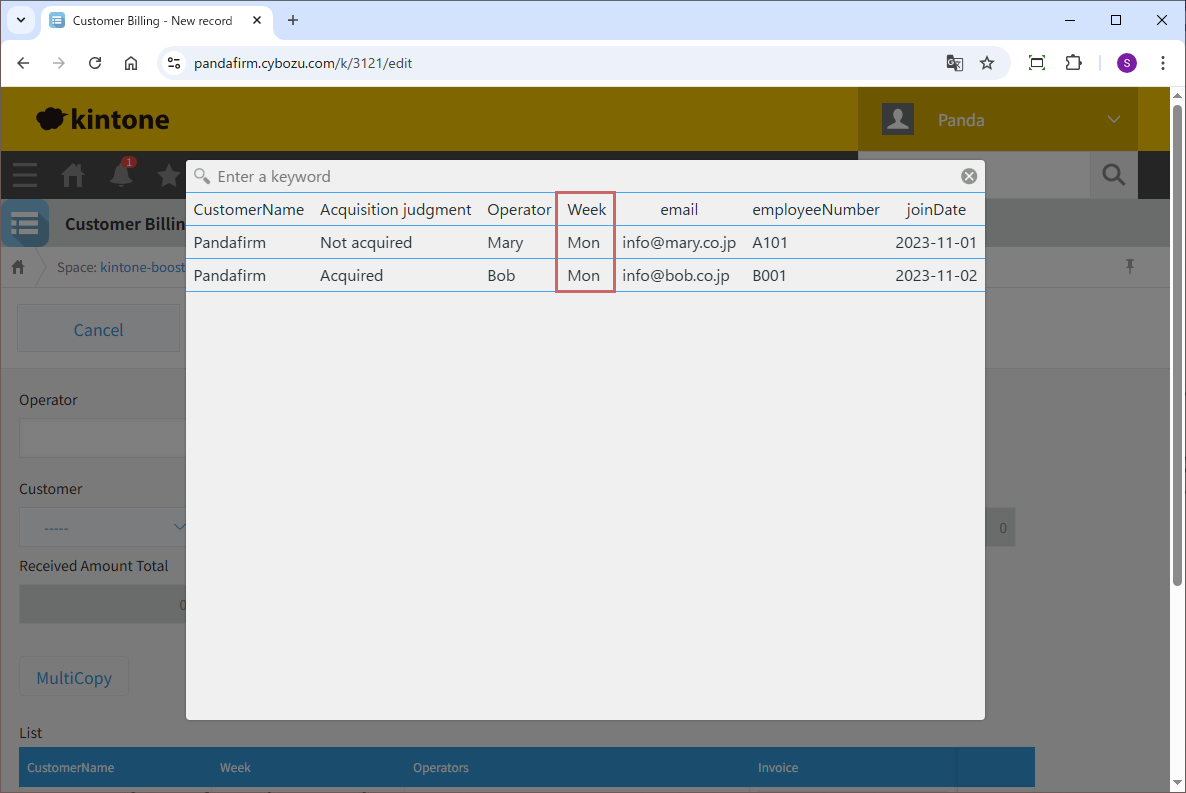Click the kintone hamburger menu icon
Viewport: 1186px width, 793px height.
pos(24,175)
